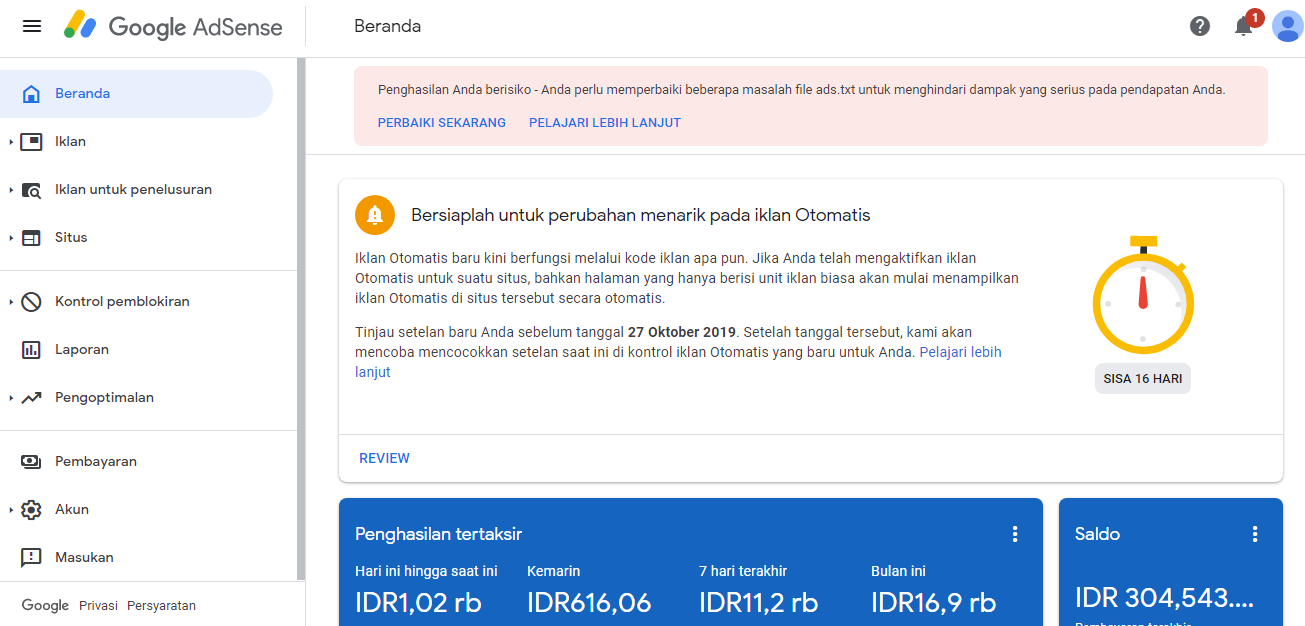Expand the Pengoptimalan menu arrow
This screenshot has height=626, width=1305.
(11, 398)
